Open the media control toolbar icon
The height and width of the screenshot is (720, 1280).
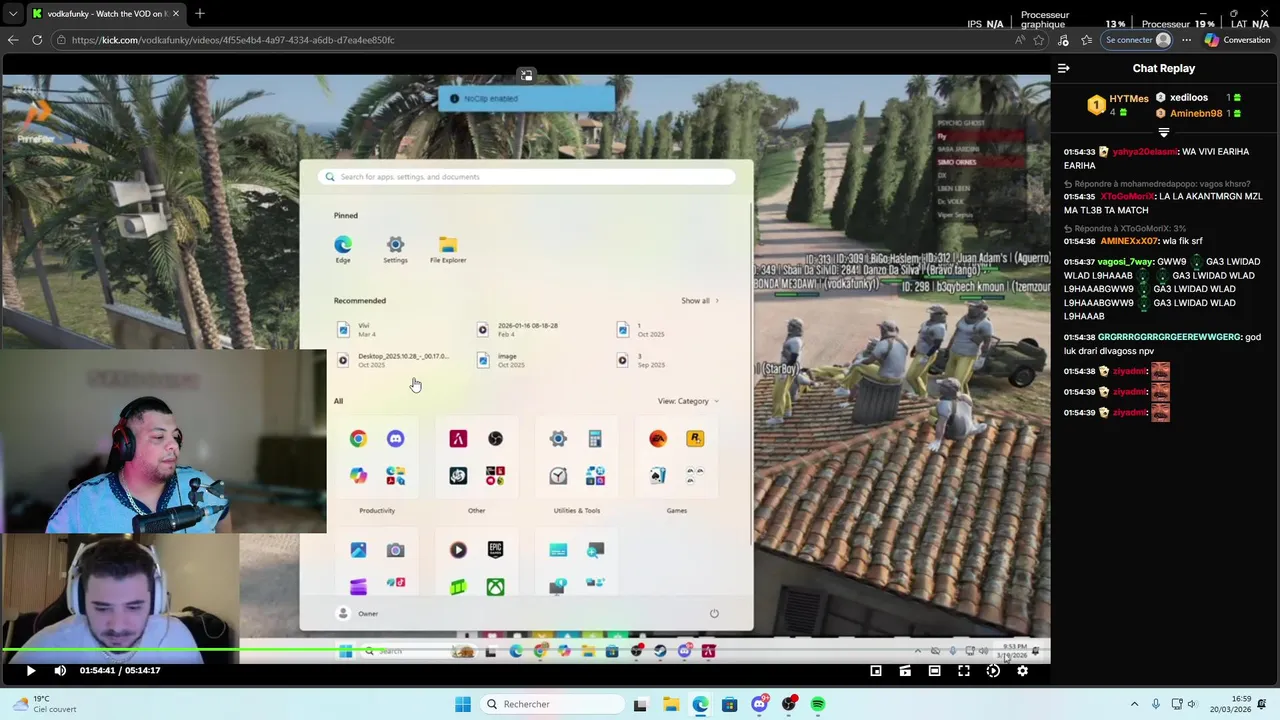coord(1063,40)
